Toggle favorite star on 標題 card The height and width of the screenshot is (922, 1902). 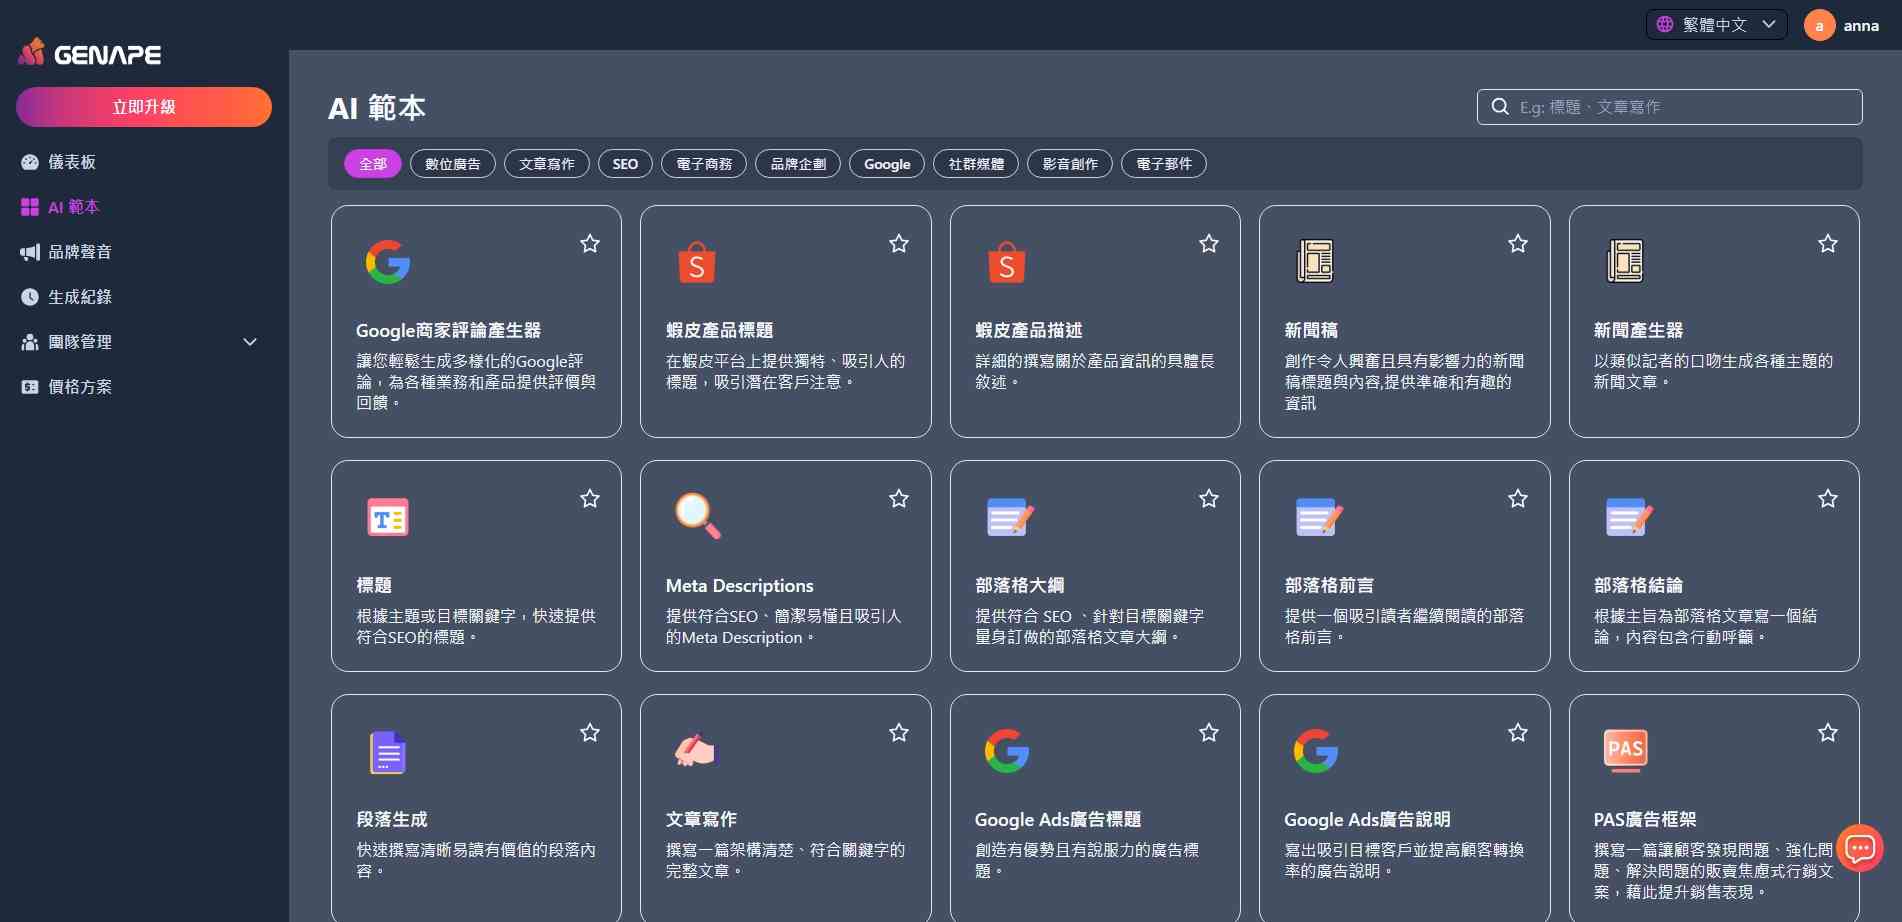(590, 498)
